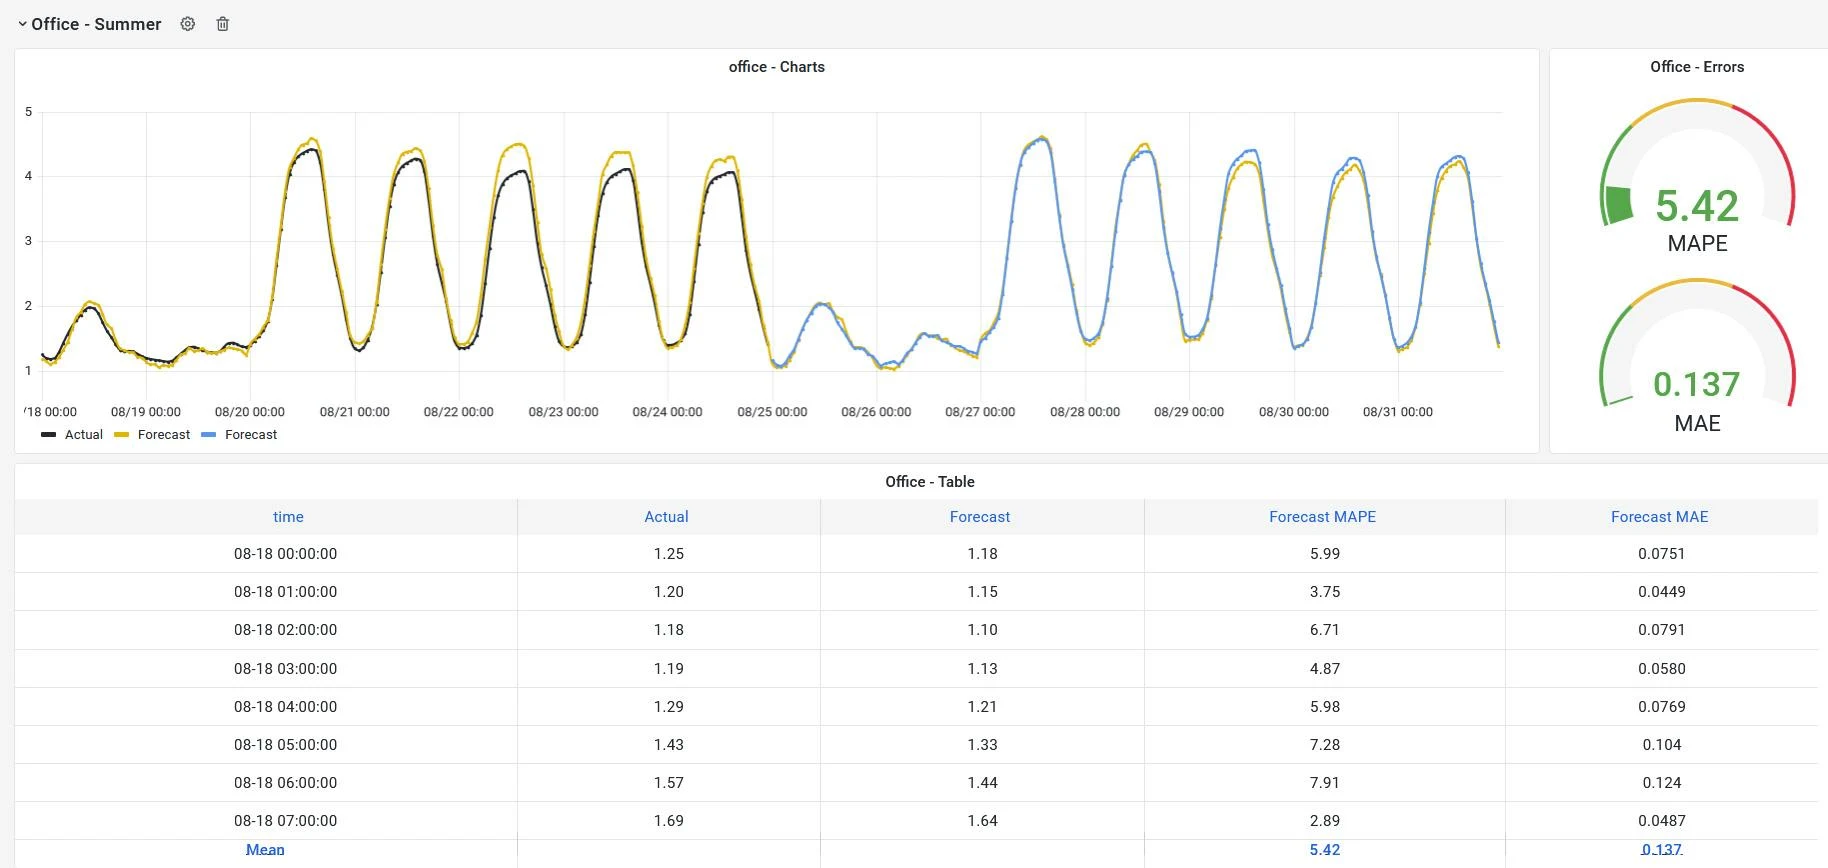This screenshot has width=1828, height=868.
Task: Sort by the Forecast MAPE column header
Action: click(x=1322, y=517)
